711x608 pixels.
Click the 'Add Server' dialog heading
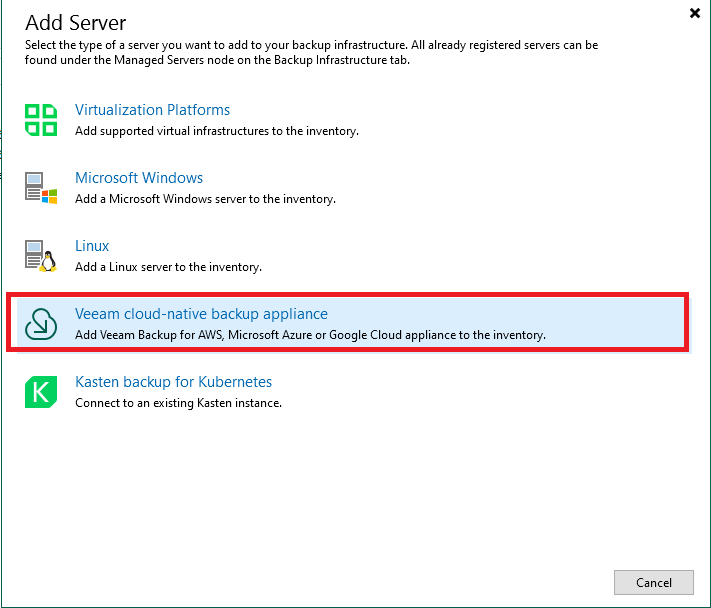(75, 23)
